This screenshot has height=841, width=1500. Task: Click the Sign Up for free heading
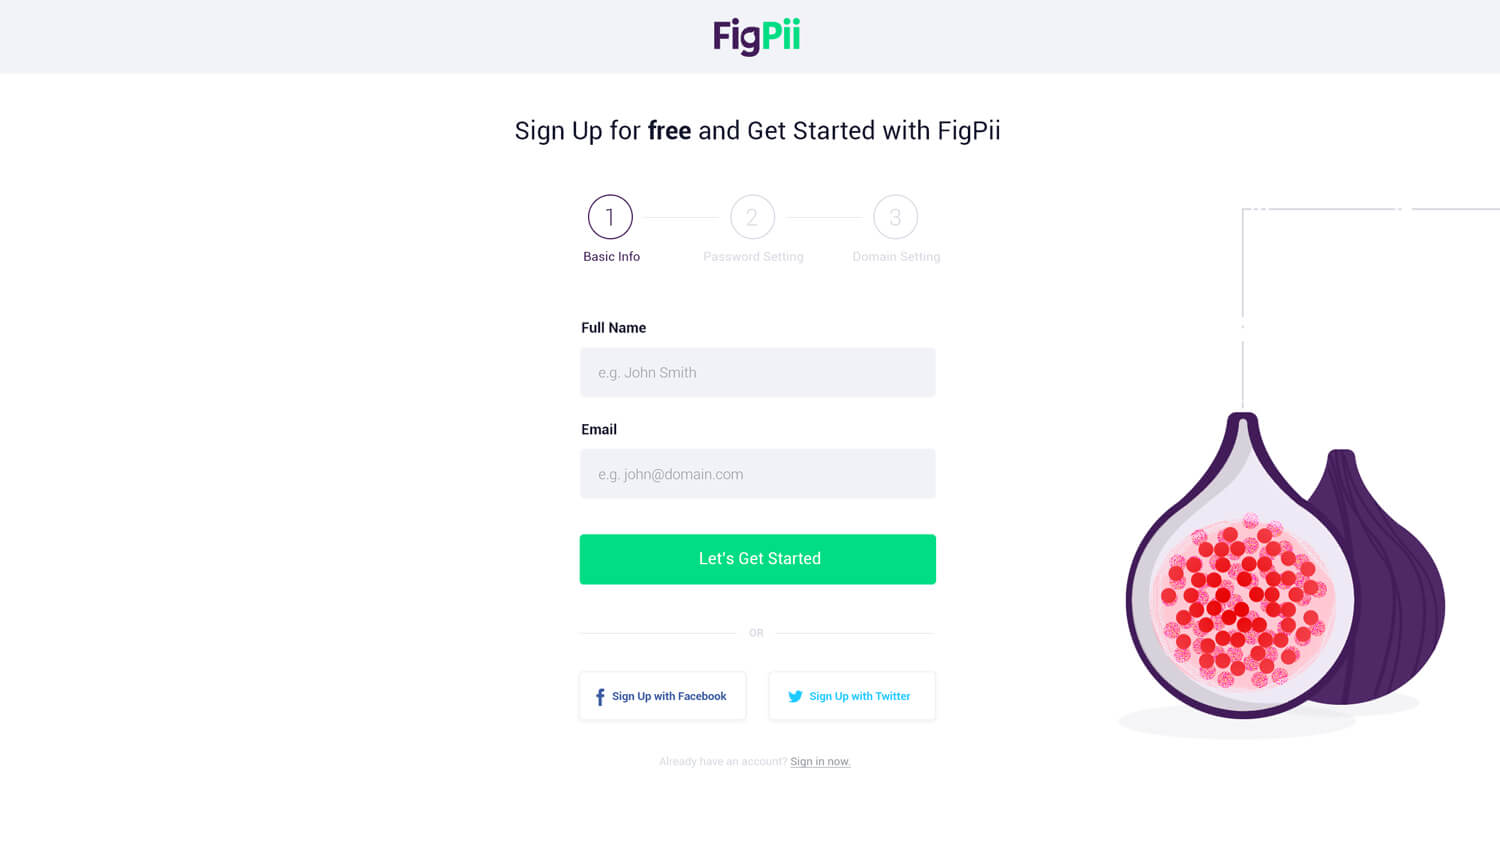tap(757, 131)
